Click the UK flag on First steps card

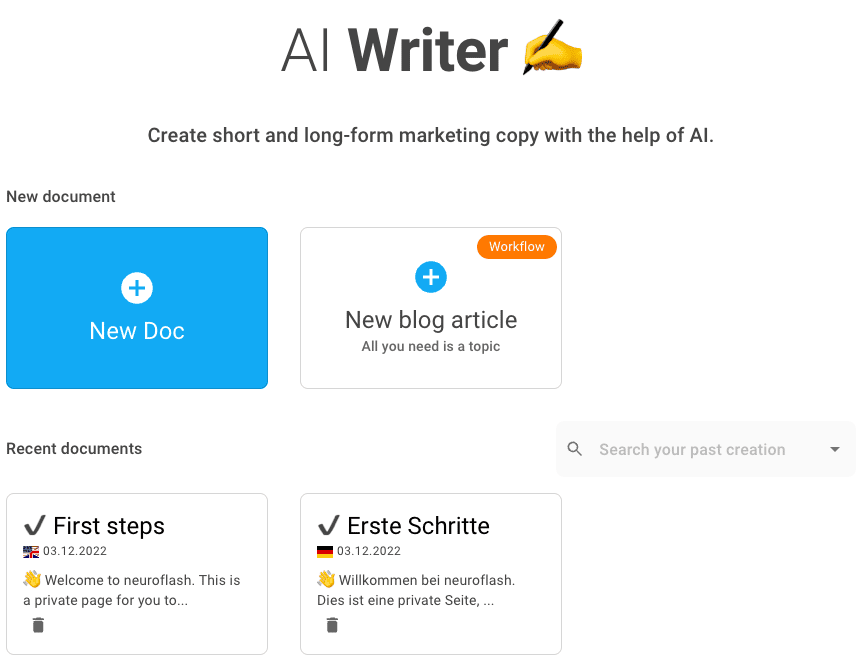coord(31,552)
